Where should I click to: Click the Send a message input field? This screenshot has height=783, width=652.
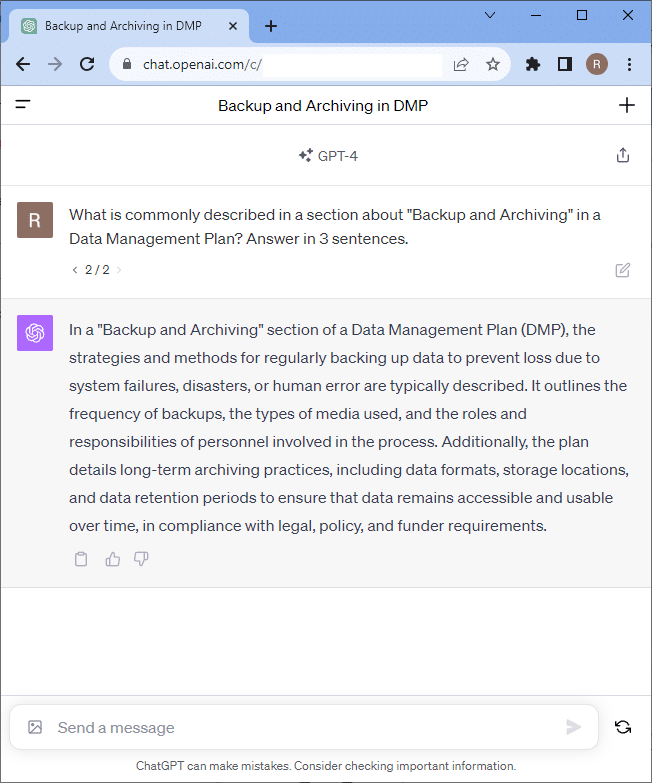(300, 727)
